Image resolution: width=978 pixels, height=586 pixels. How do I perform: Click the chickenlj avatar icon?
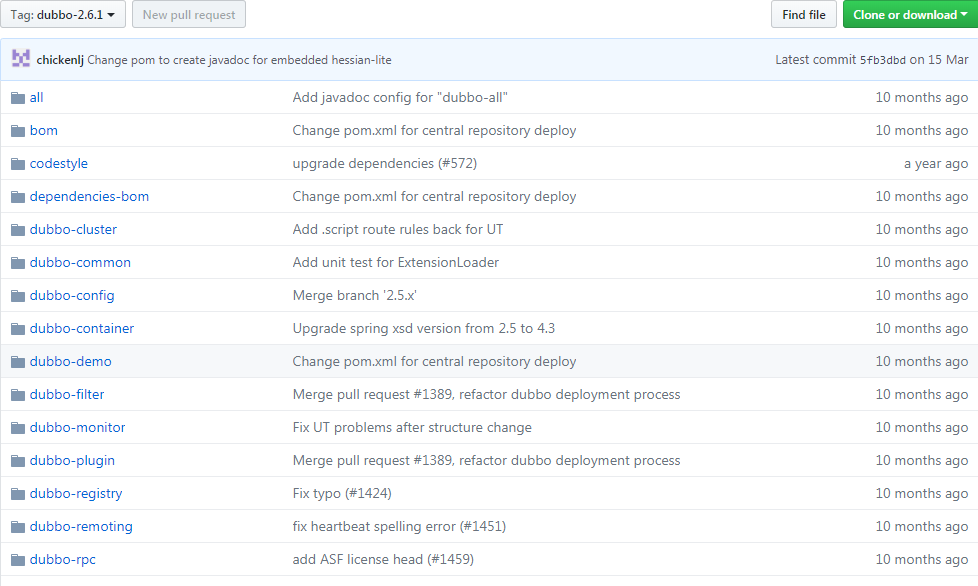pyautogui.click(x=21, y=59)
